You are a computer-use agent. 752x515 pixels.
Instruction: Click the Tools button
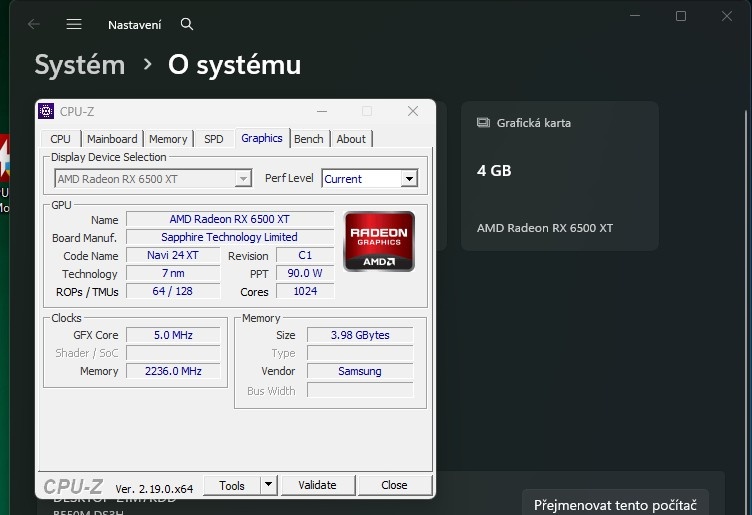(232, 485)
